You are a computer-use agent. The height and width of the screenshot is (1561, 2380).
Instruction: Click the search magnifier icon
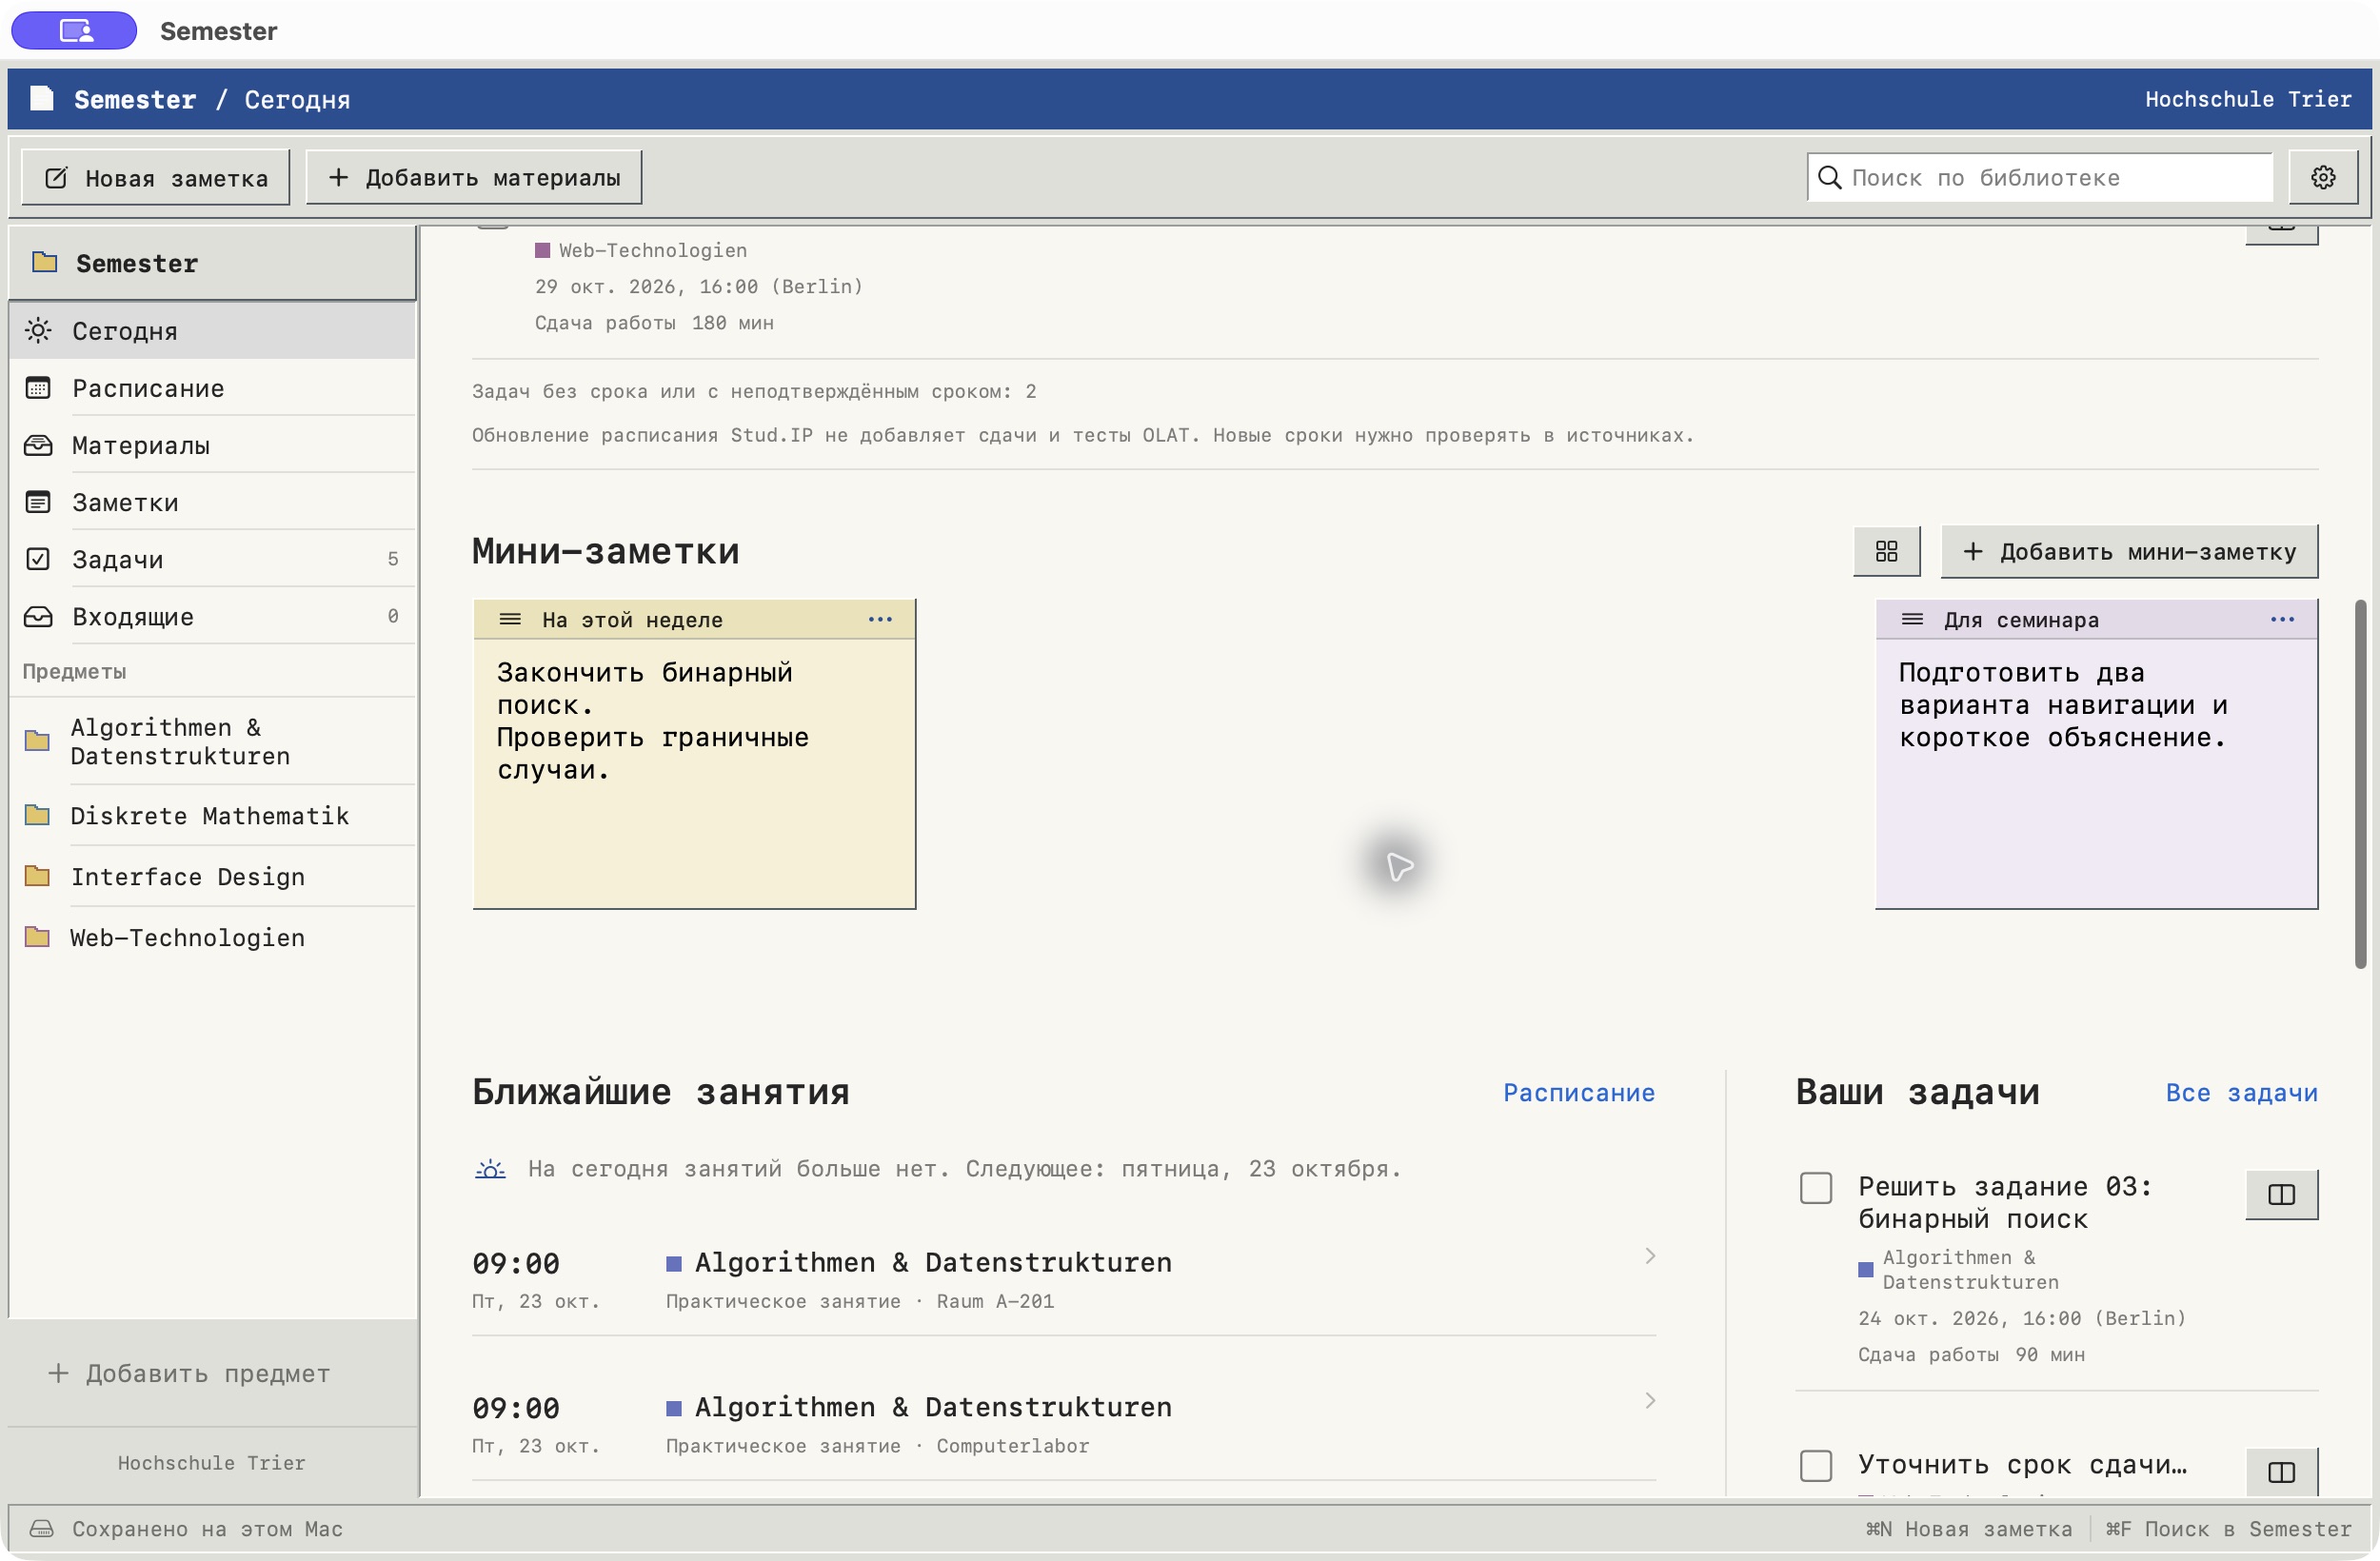pyautogui.click(x=1829, y=177)
